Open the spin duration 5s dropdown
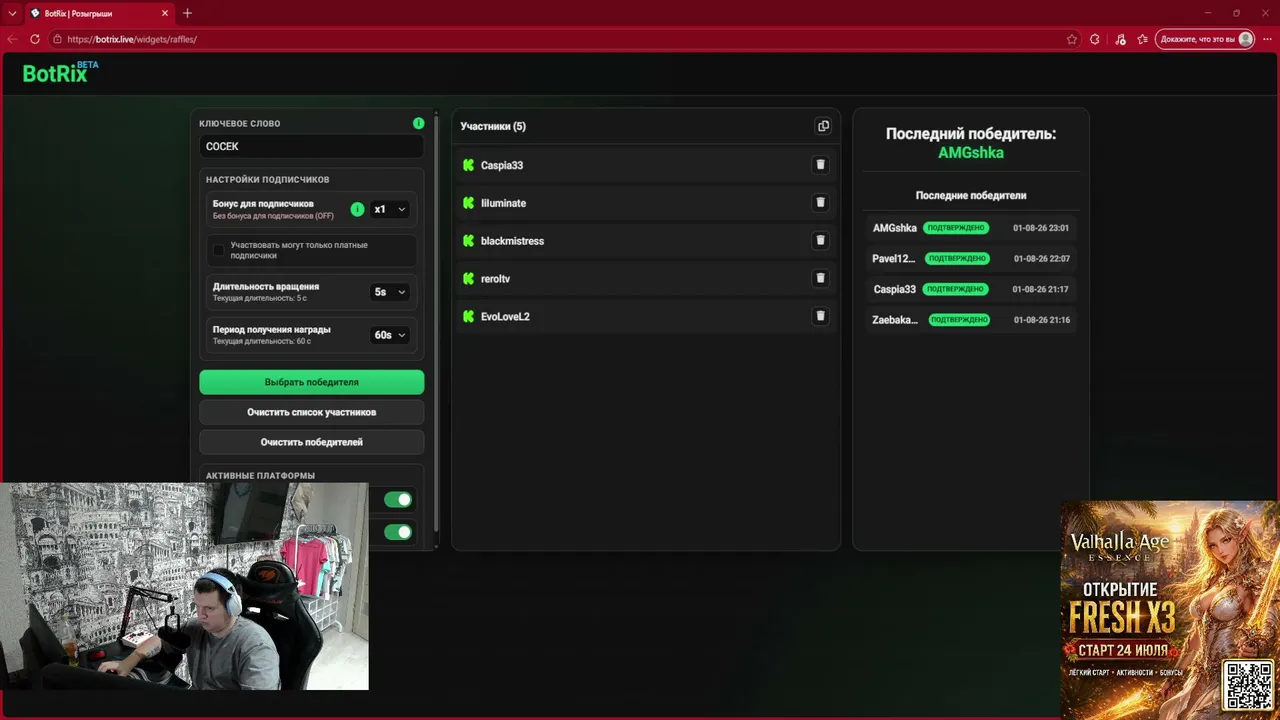Image resolution: width=1280 pixels, height=720 pixels. point(390,292)
